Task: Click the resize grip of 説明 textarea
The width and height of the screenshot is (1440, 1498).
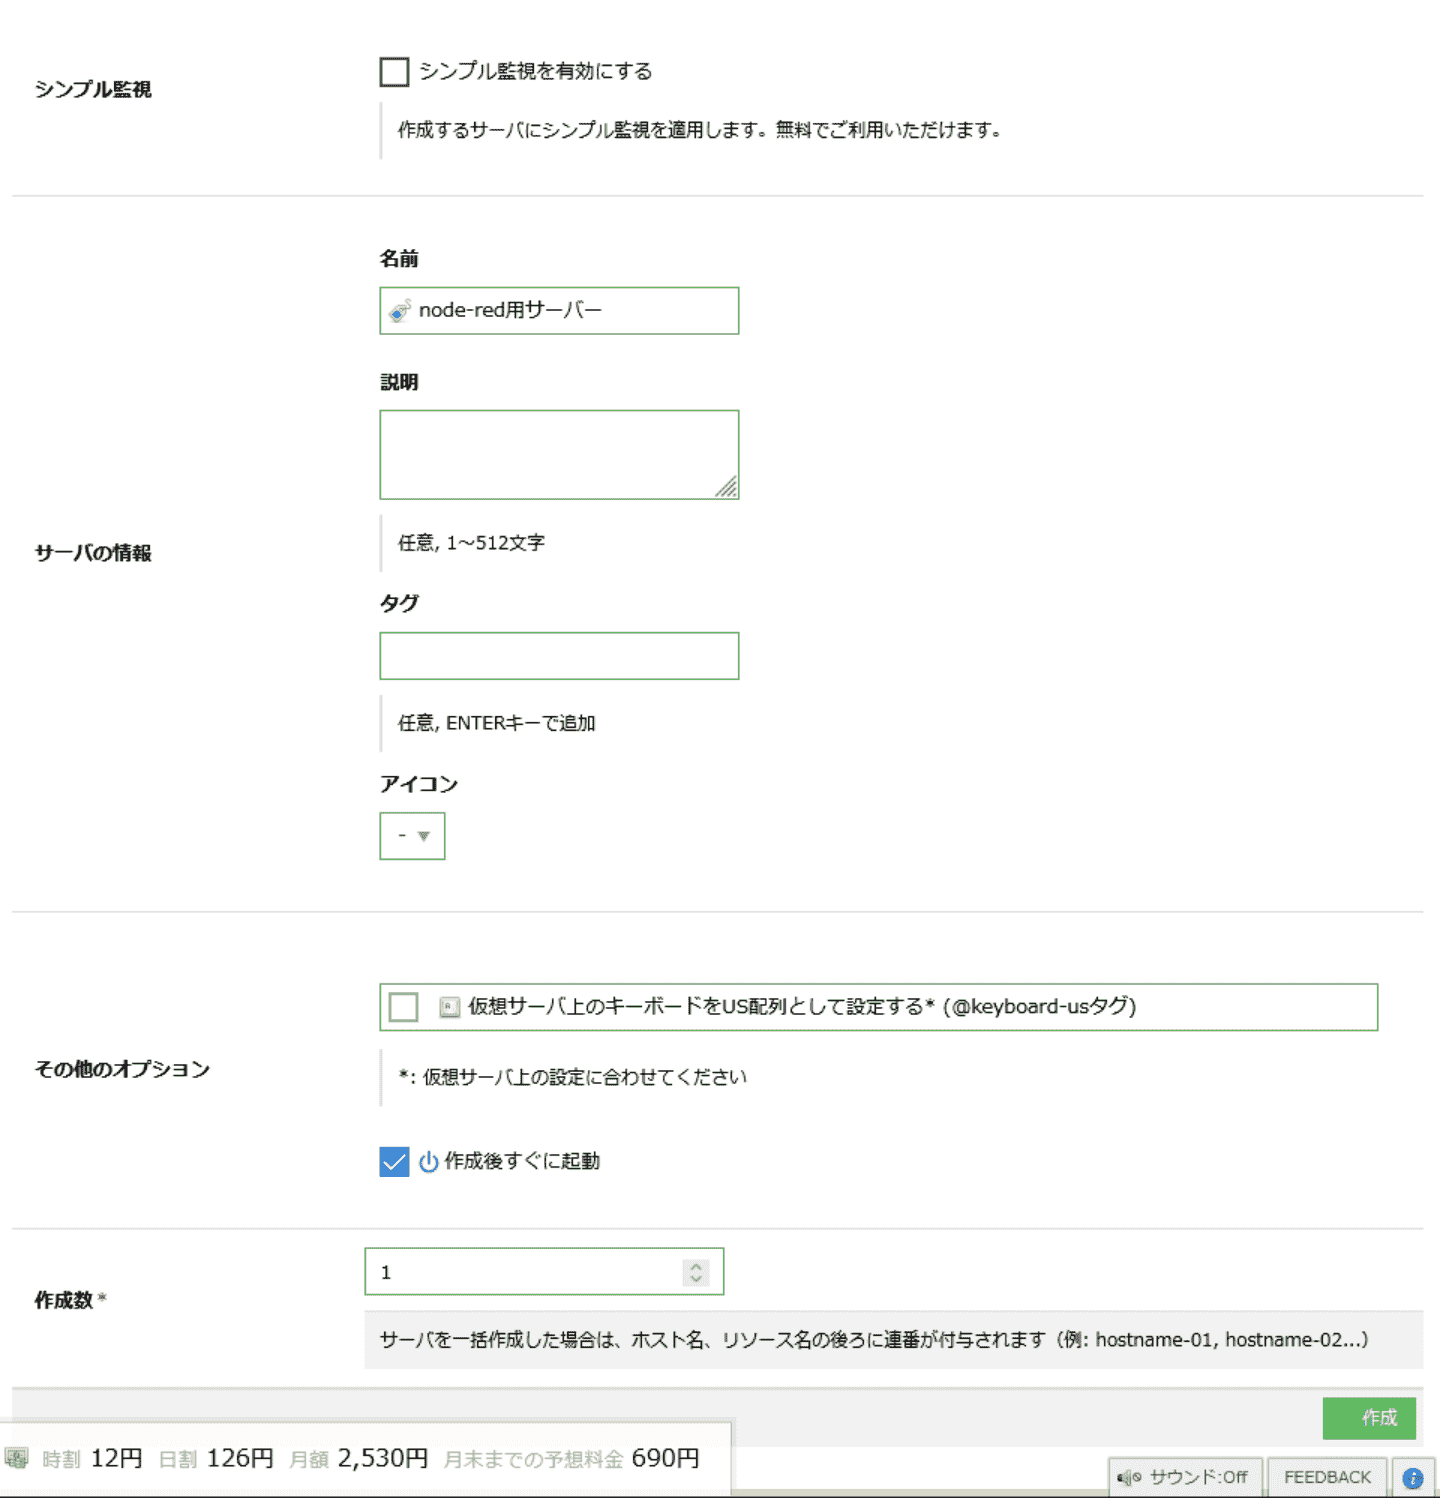Action: [727, 487]
